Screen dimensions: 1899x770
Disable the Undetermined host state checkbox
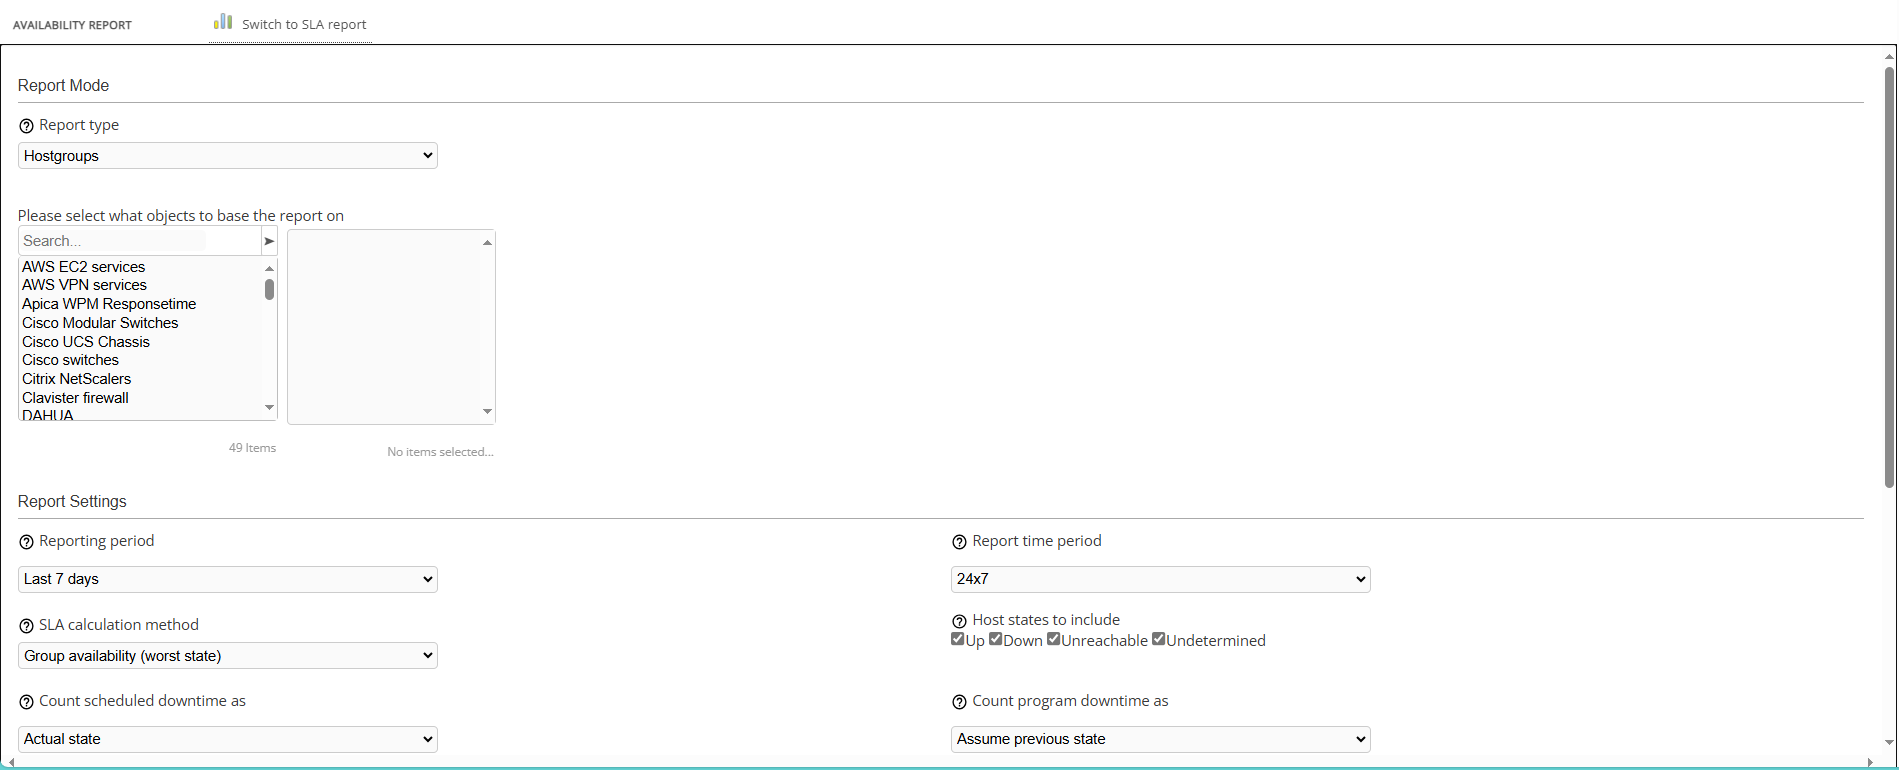pyautogui.click(x=1158, y=639)
